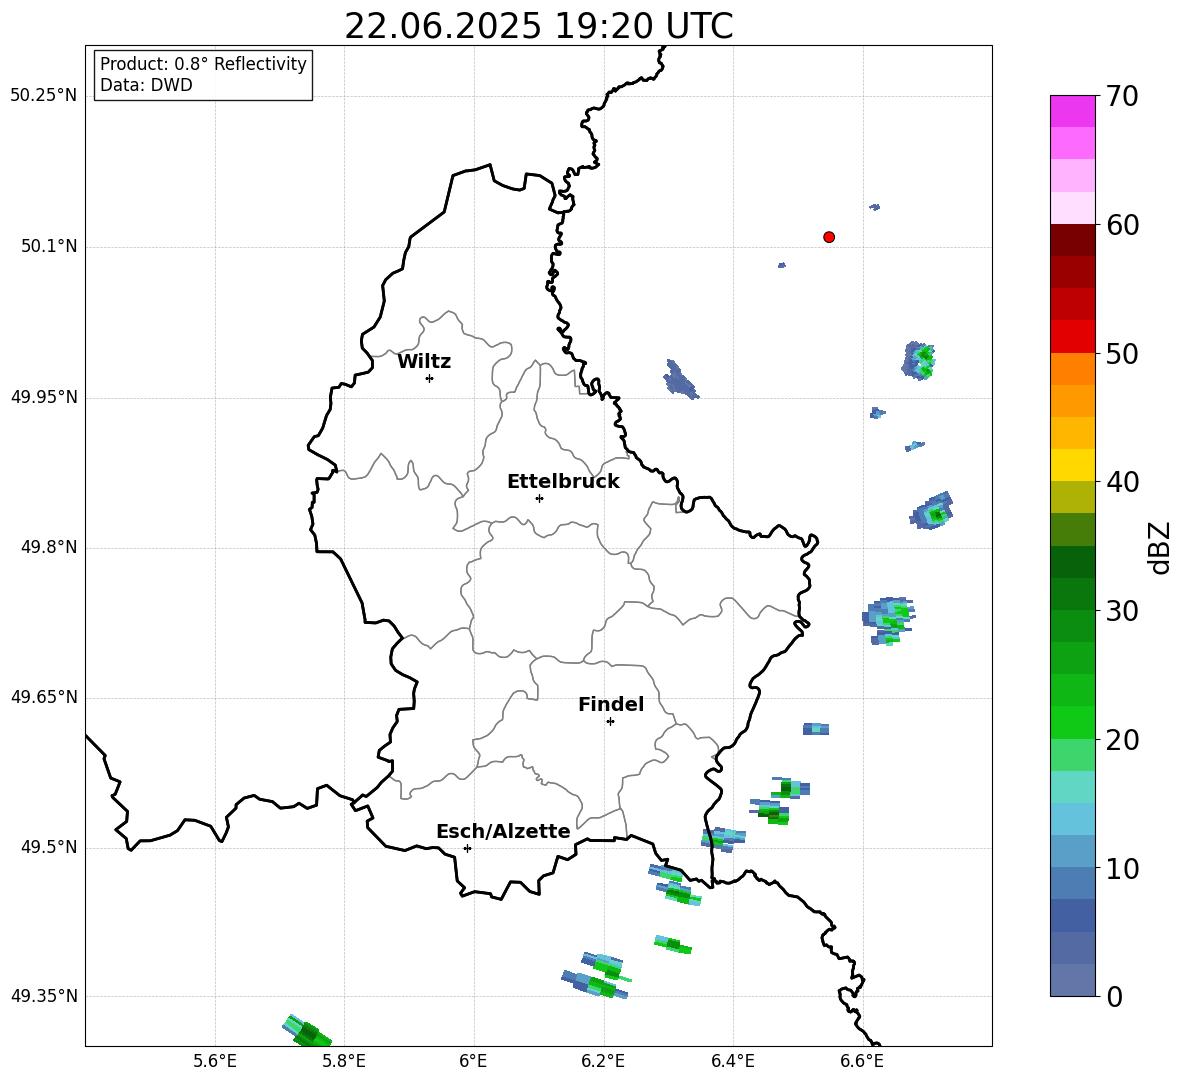This screenshot has height=1081, width=1184.
Task: Click the red radar site marker dot
Action: point(829,237)
